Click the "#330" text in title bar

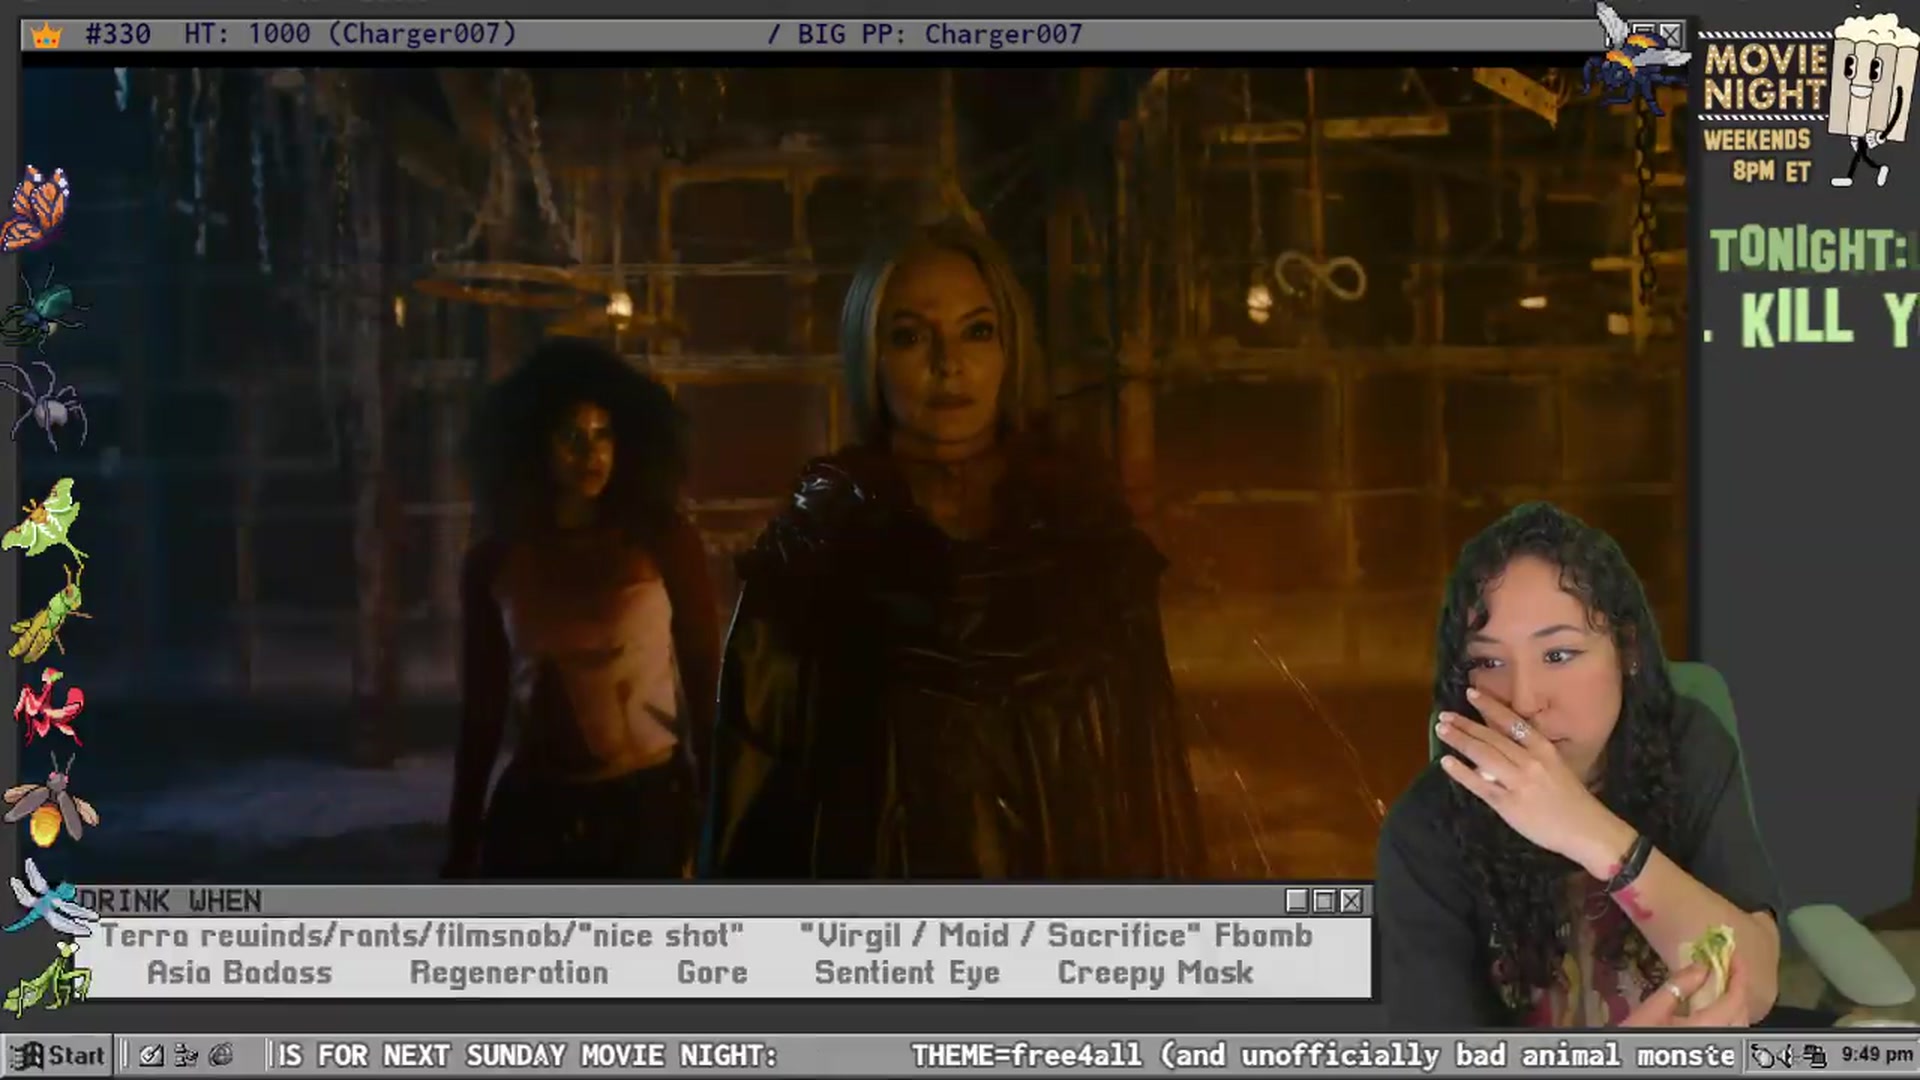[x=118, y=35]
